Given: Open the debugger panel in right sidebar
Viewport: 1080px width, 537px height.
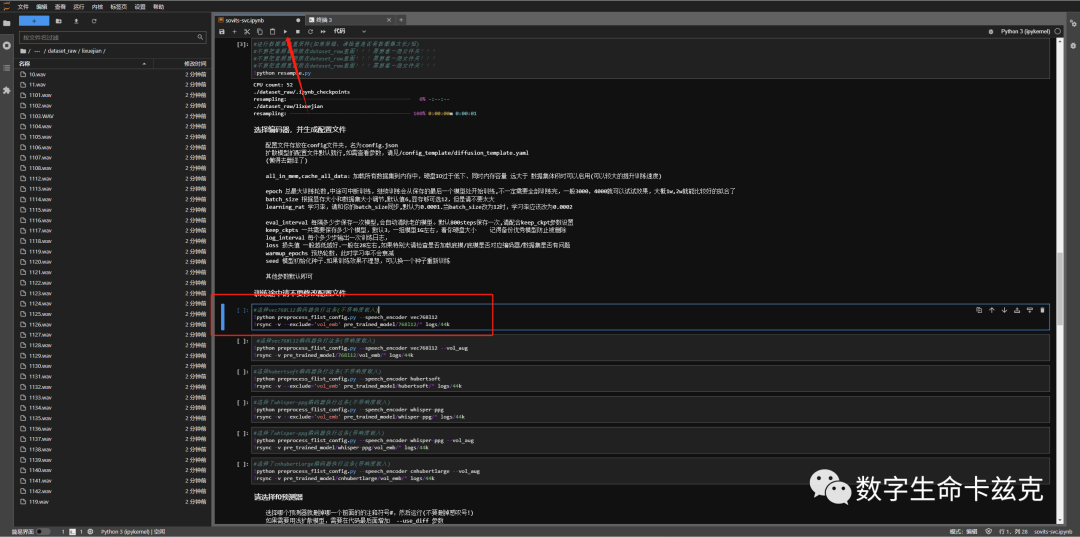Looking at the screenshot, I should [1073, 45].
